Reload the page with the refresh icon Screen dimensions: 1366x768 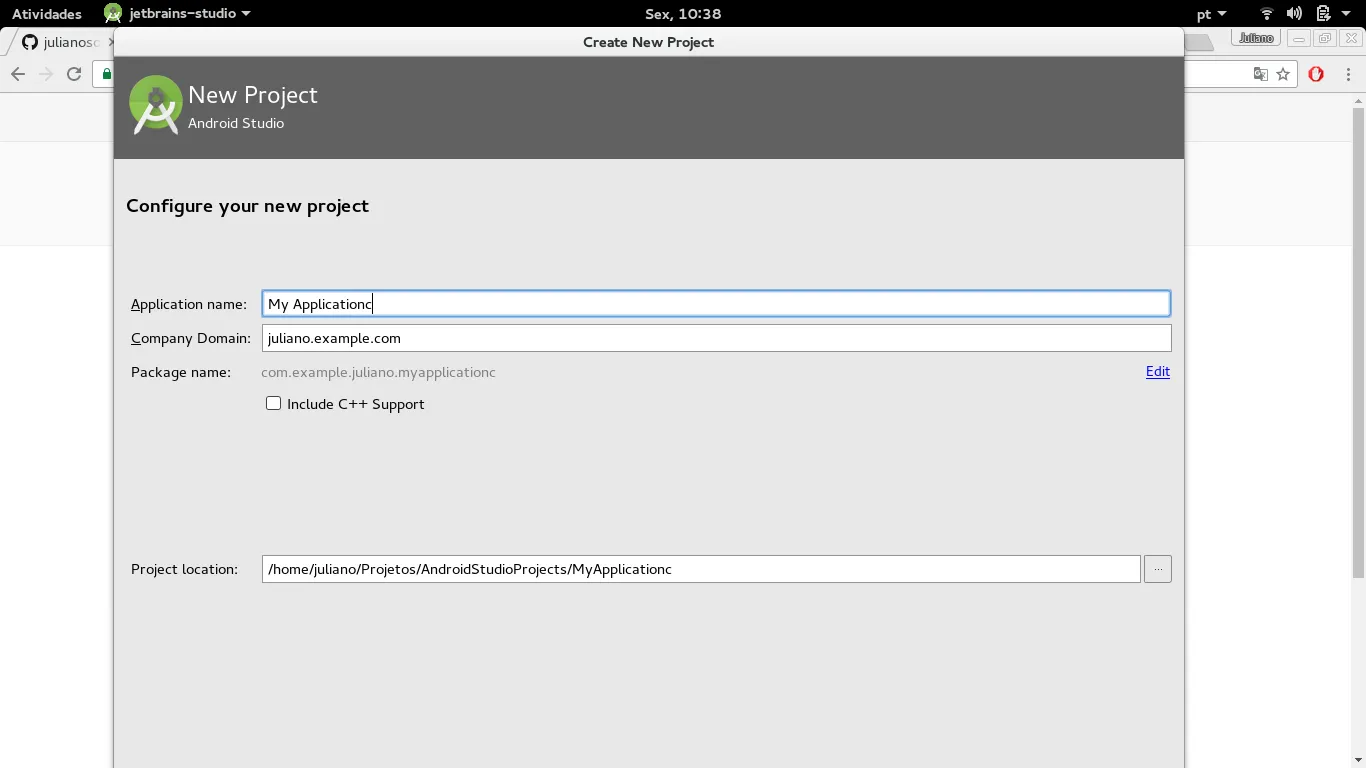tap(74, 74)
